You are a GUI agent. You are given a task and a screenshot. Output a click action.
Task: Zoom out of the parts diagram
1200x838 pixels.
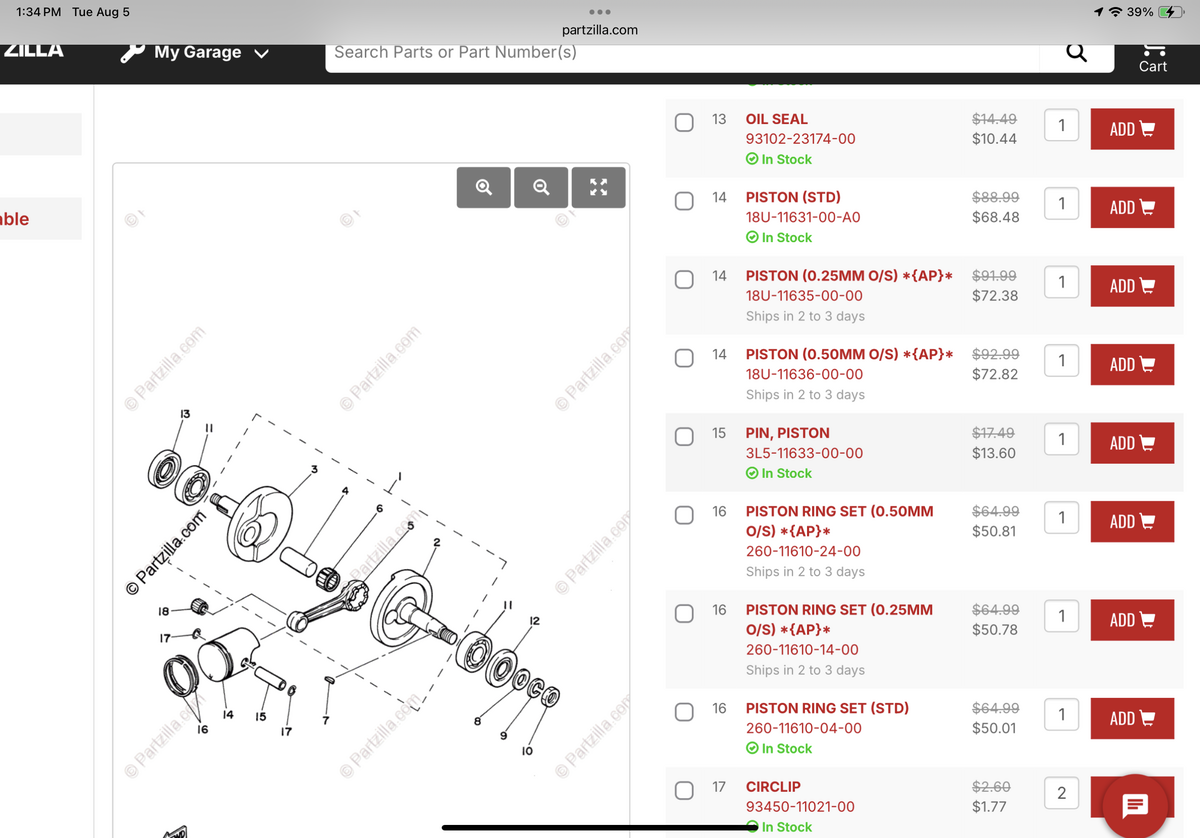pyautogui.click(x=541, y=187)
